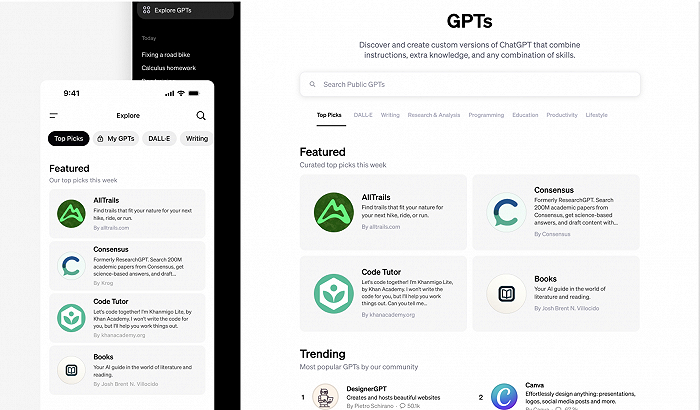
Task: Switch to the Education tab
Action: tap(525, 115)
